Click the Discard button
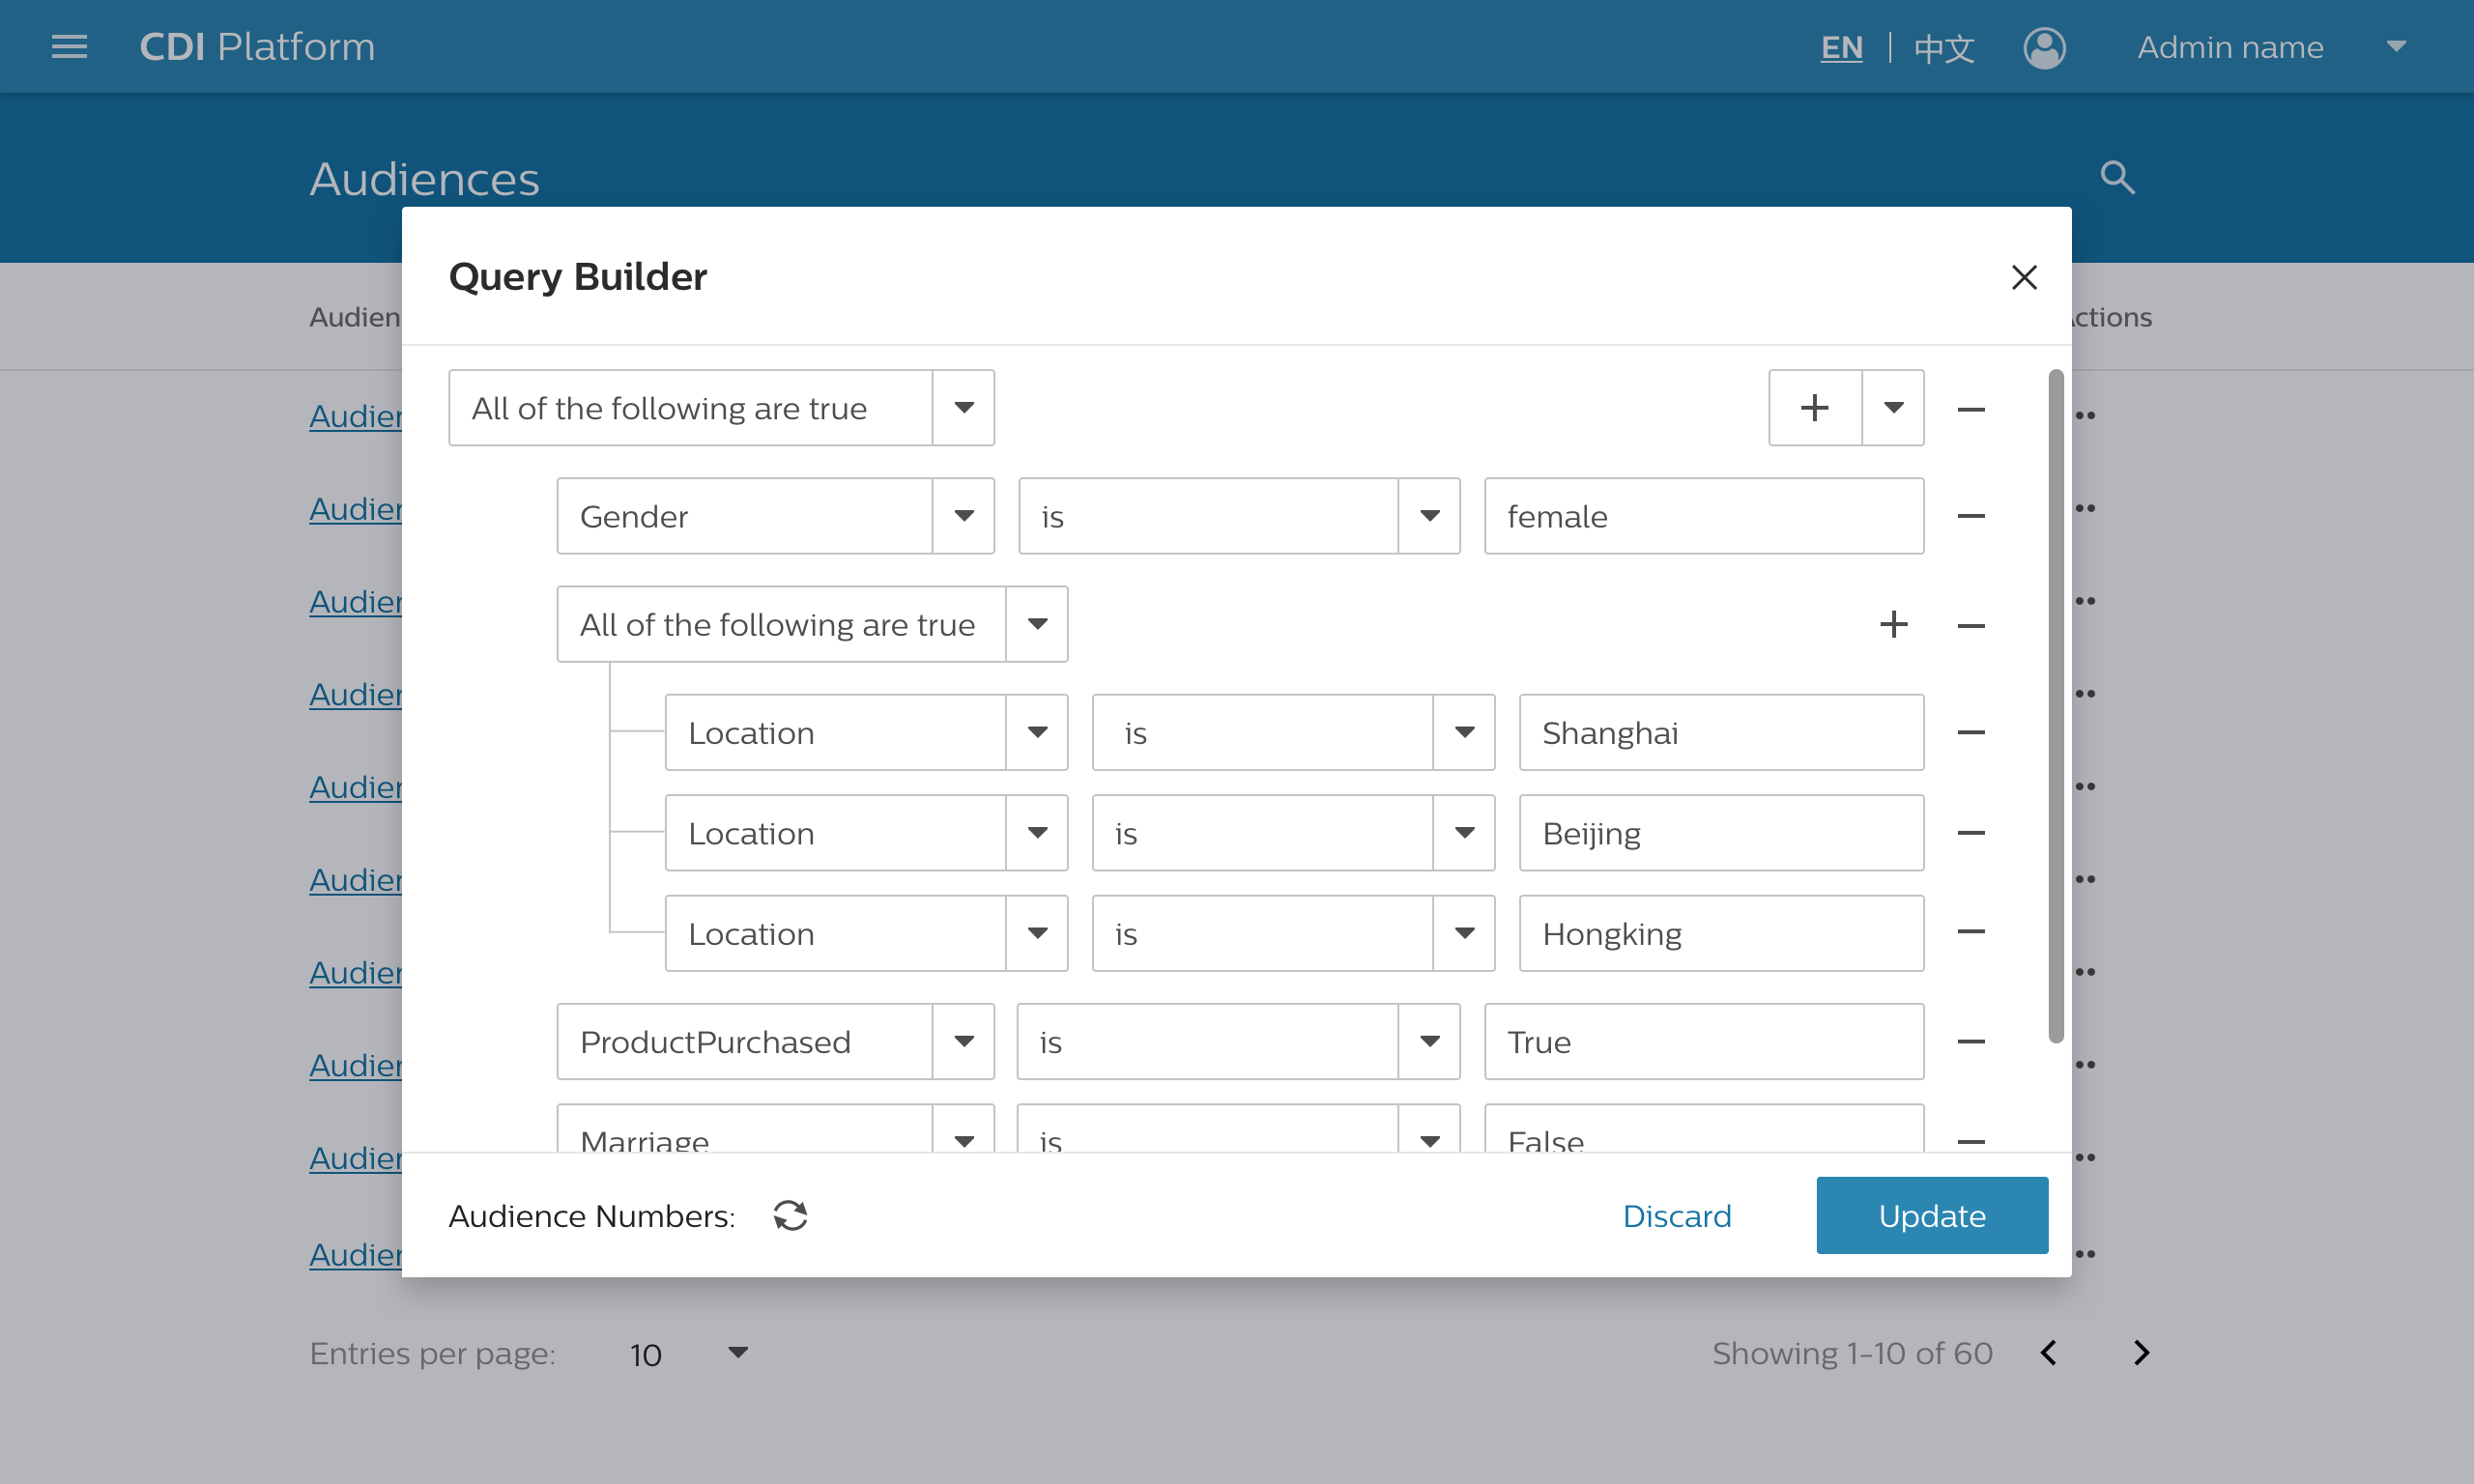 pos(1676,1216)
